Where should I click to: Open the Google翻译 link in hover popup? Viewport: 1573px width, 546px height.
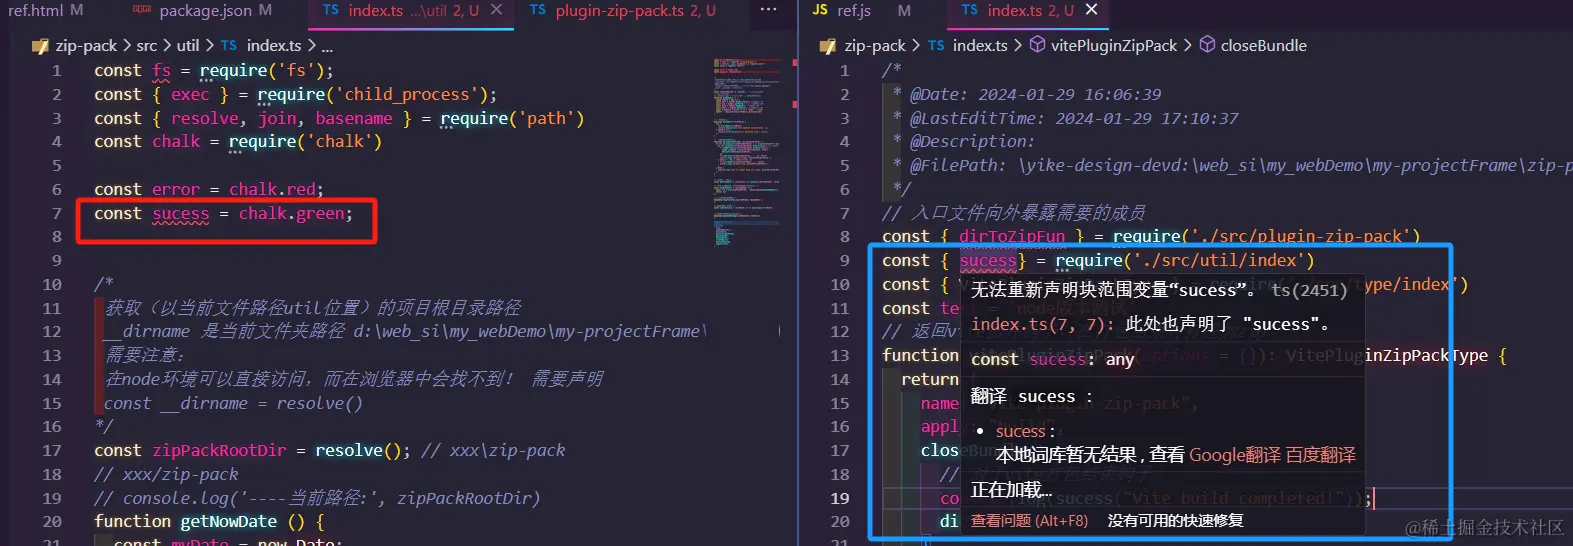click(x=1234, y=455)
